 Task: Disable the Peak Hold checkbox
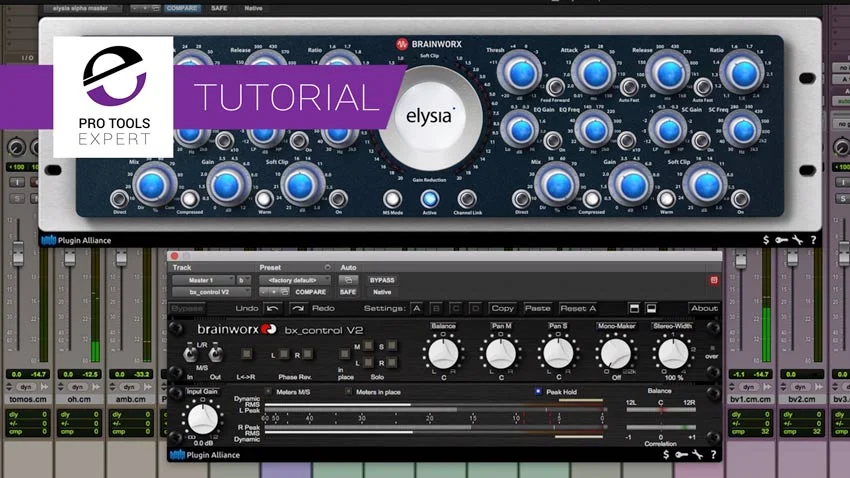click(x=538, y=391)
